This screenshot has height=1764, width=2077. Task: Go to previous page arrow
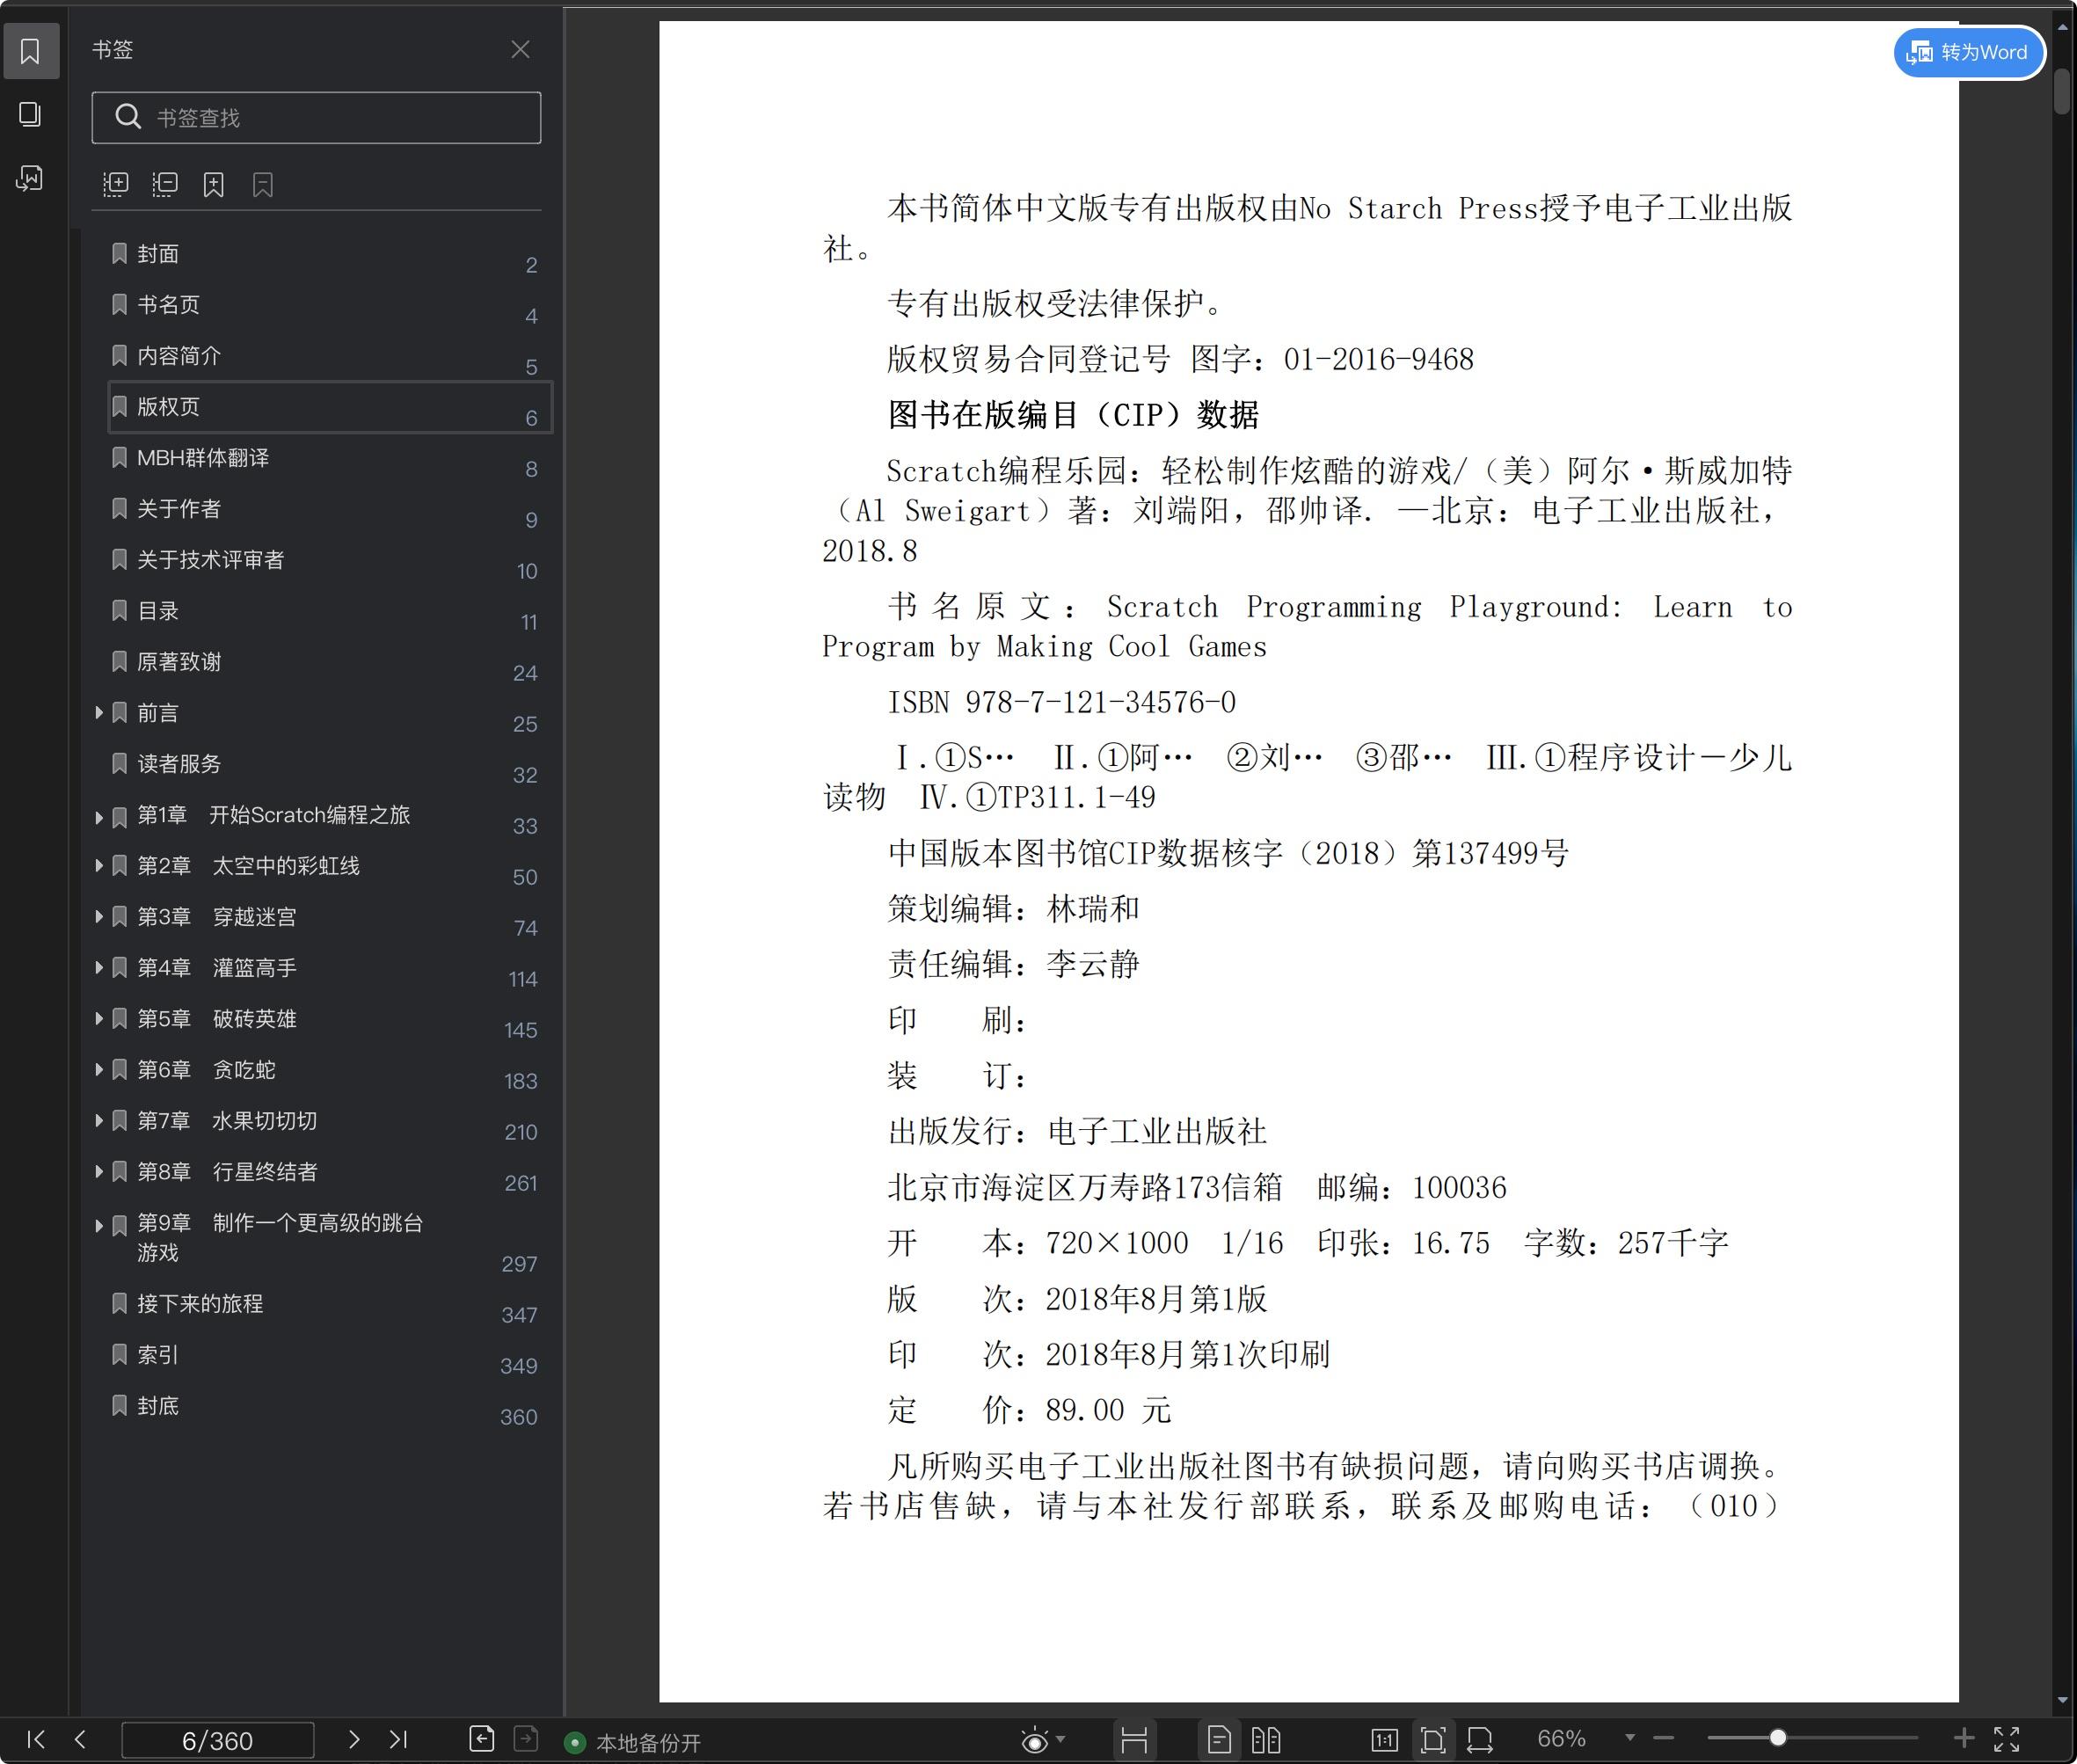[x=81, y=1739]
